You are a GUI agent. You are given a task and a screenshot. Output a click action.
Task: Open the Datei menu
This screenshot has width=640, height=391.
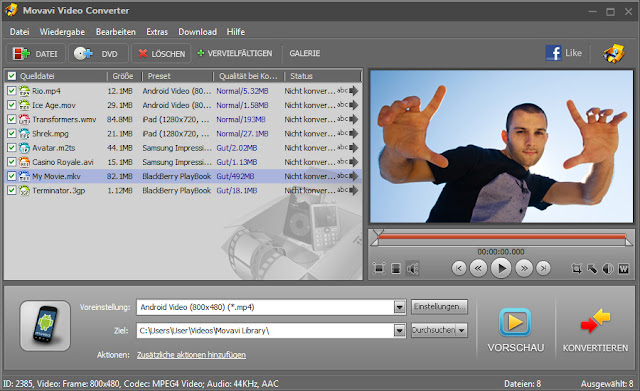[x=19, y=32]
